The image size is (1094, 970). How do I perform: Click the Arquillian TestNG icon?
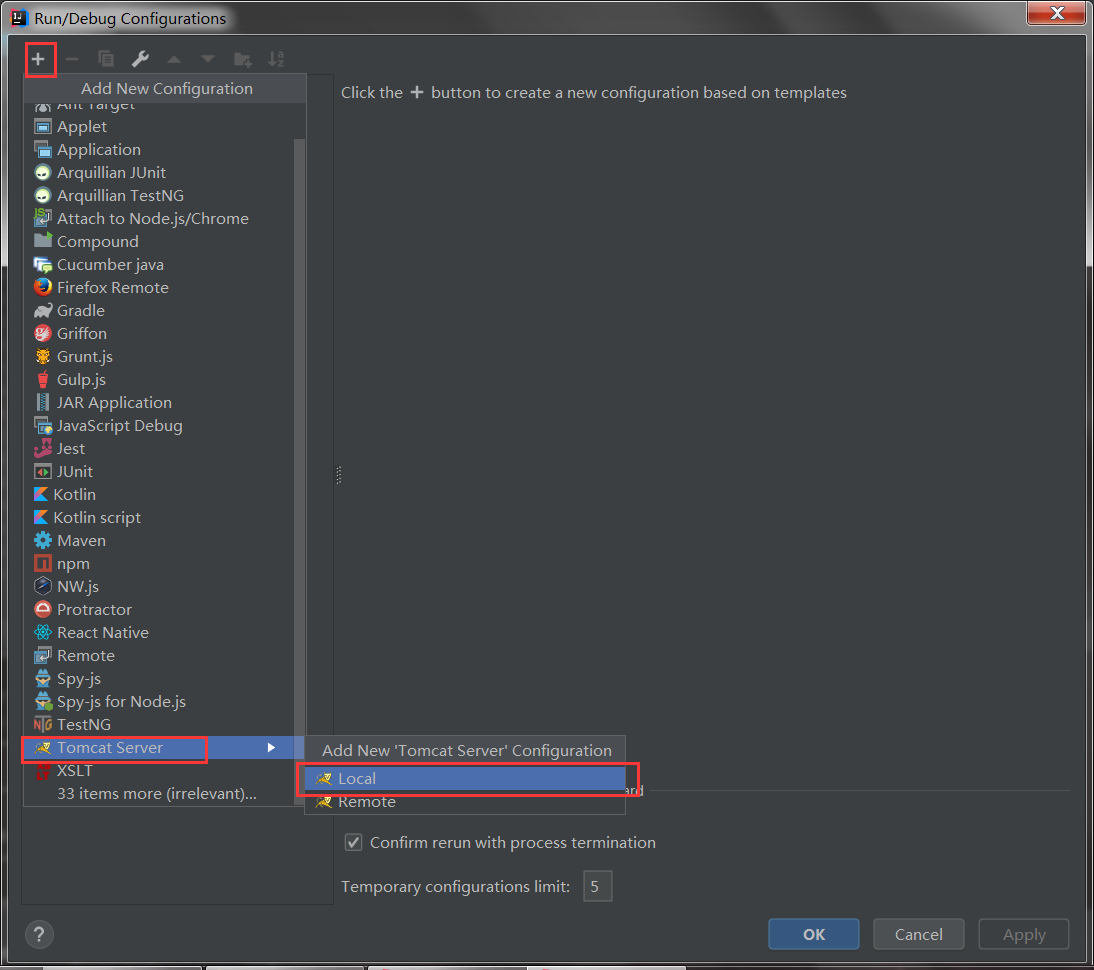coord(43,196)
